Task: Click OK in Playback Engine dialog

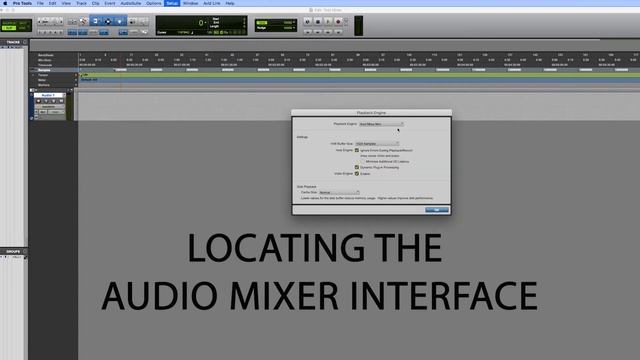Action: (437, 210)
